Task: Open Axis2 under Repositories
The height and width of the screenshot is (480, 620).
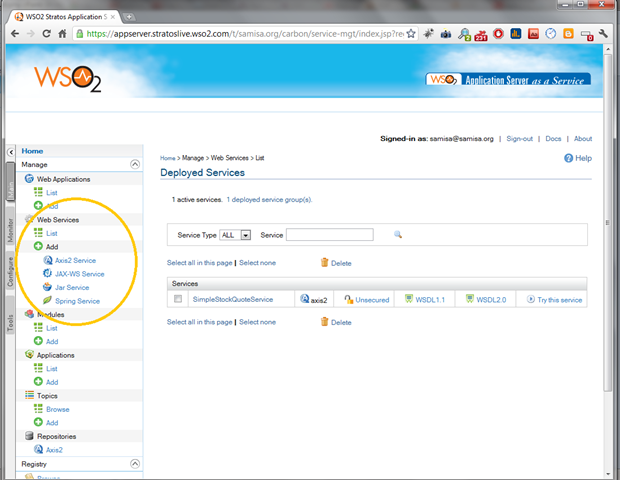Action: [54, 450]
